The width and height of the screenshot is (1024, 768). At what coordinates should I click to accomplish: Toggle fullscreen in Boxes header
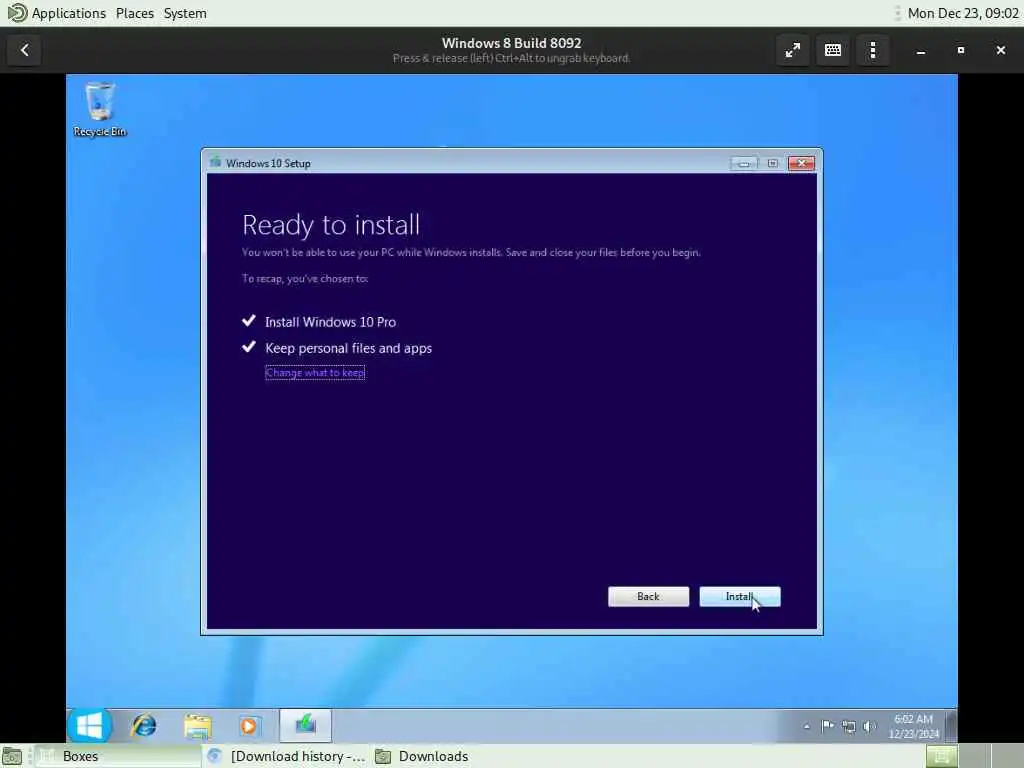793,50
